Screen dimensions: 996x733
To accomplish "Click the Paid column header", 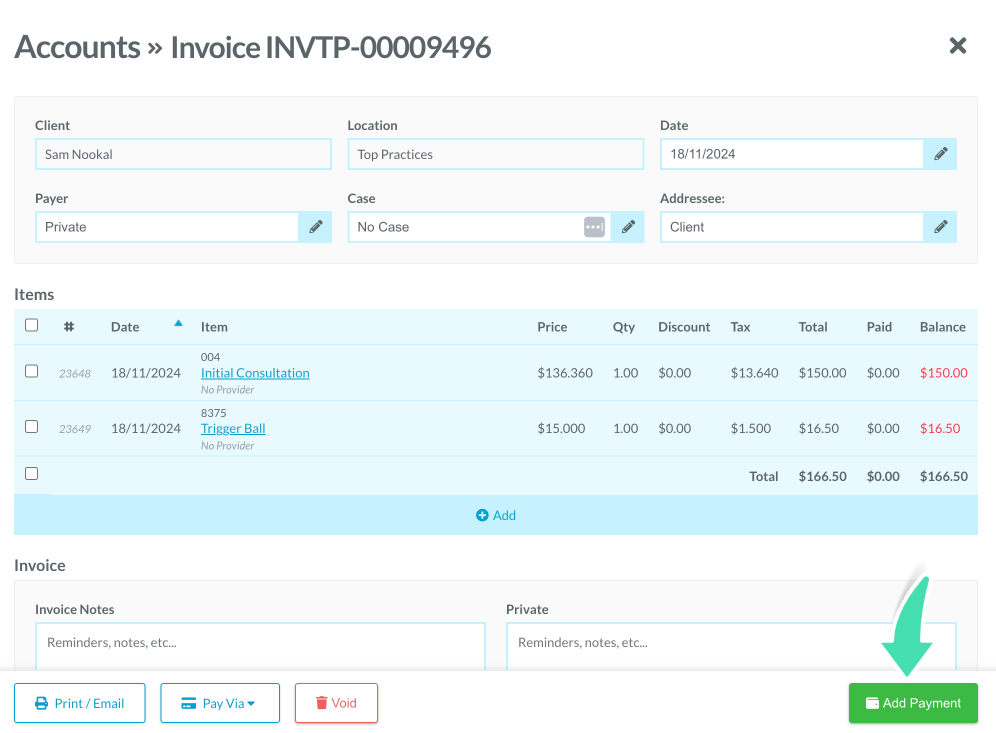I will click(879, 326).
